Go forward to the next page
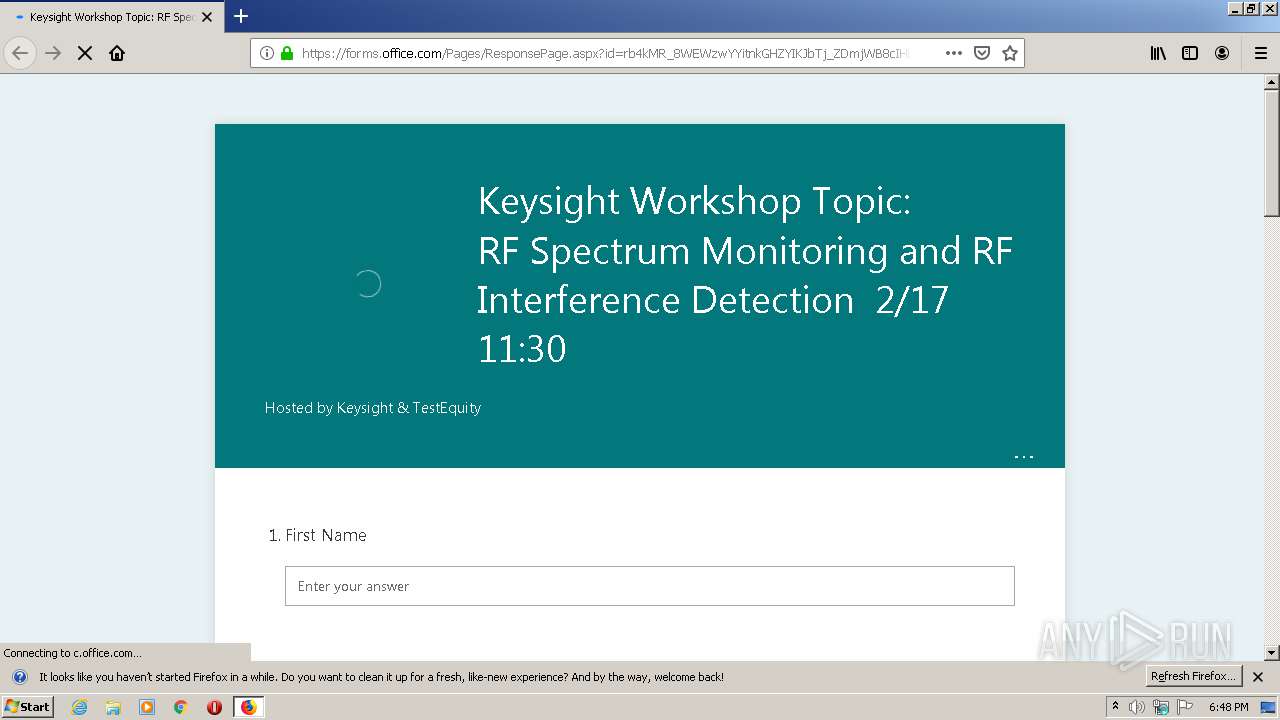Image resolution: width=1280 pixels, height=720 pixels. [53, 53]
